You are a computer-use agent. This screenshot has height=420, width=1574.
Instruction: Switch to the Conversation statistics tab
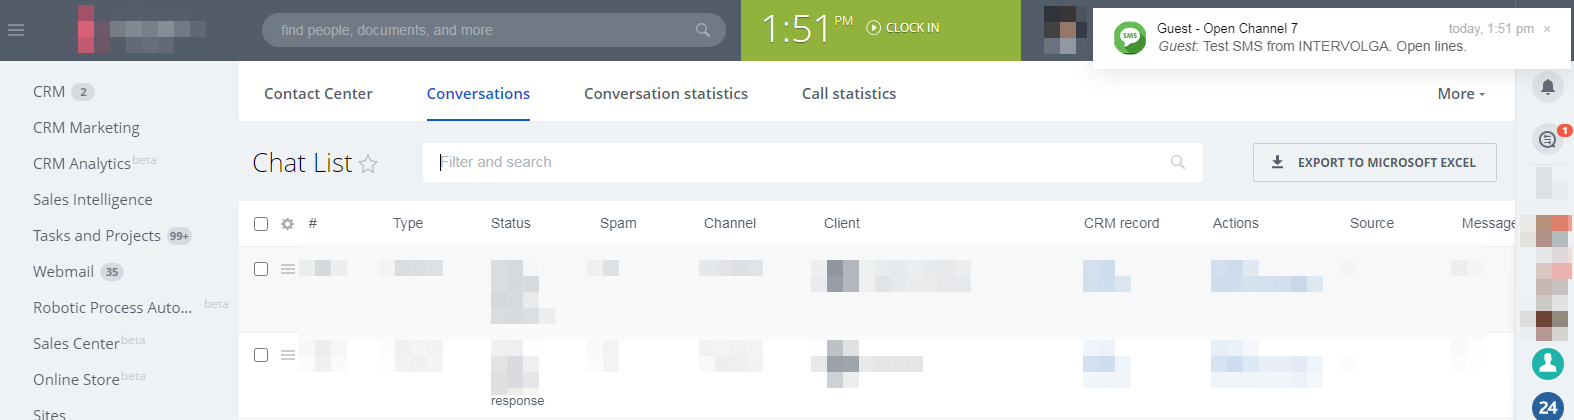pyautogui.click(x=666, y=94)
